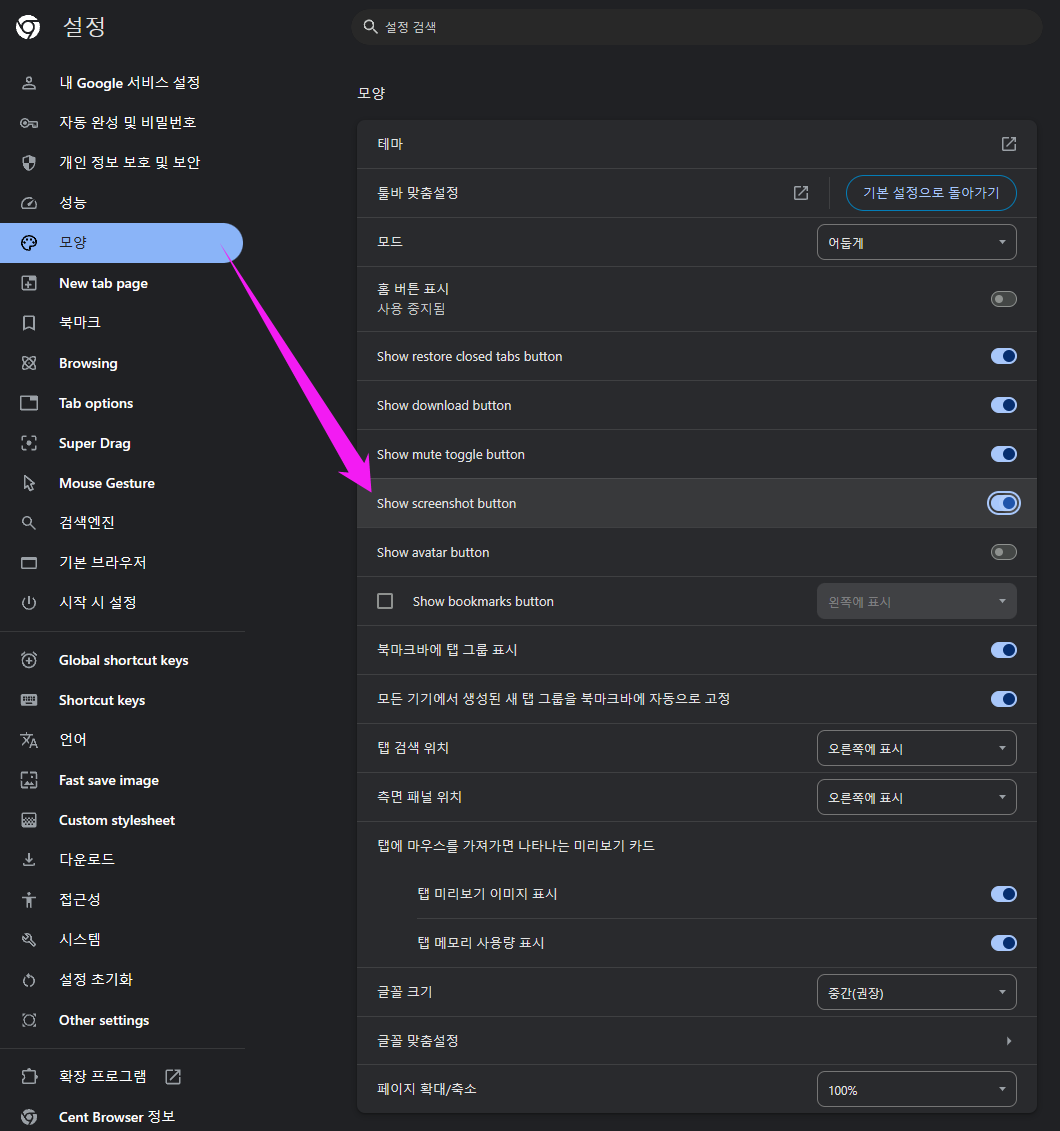1060x1131 pixels.
Task: Click the Mouse Gesture cursor icon
Action: click(29, 483)
